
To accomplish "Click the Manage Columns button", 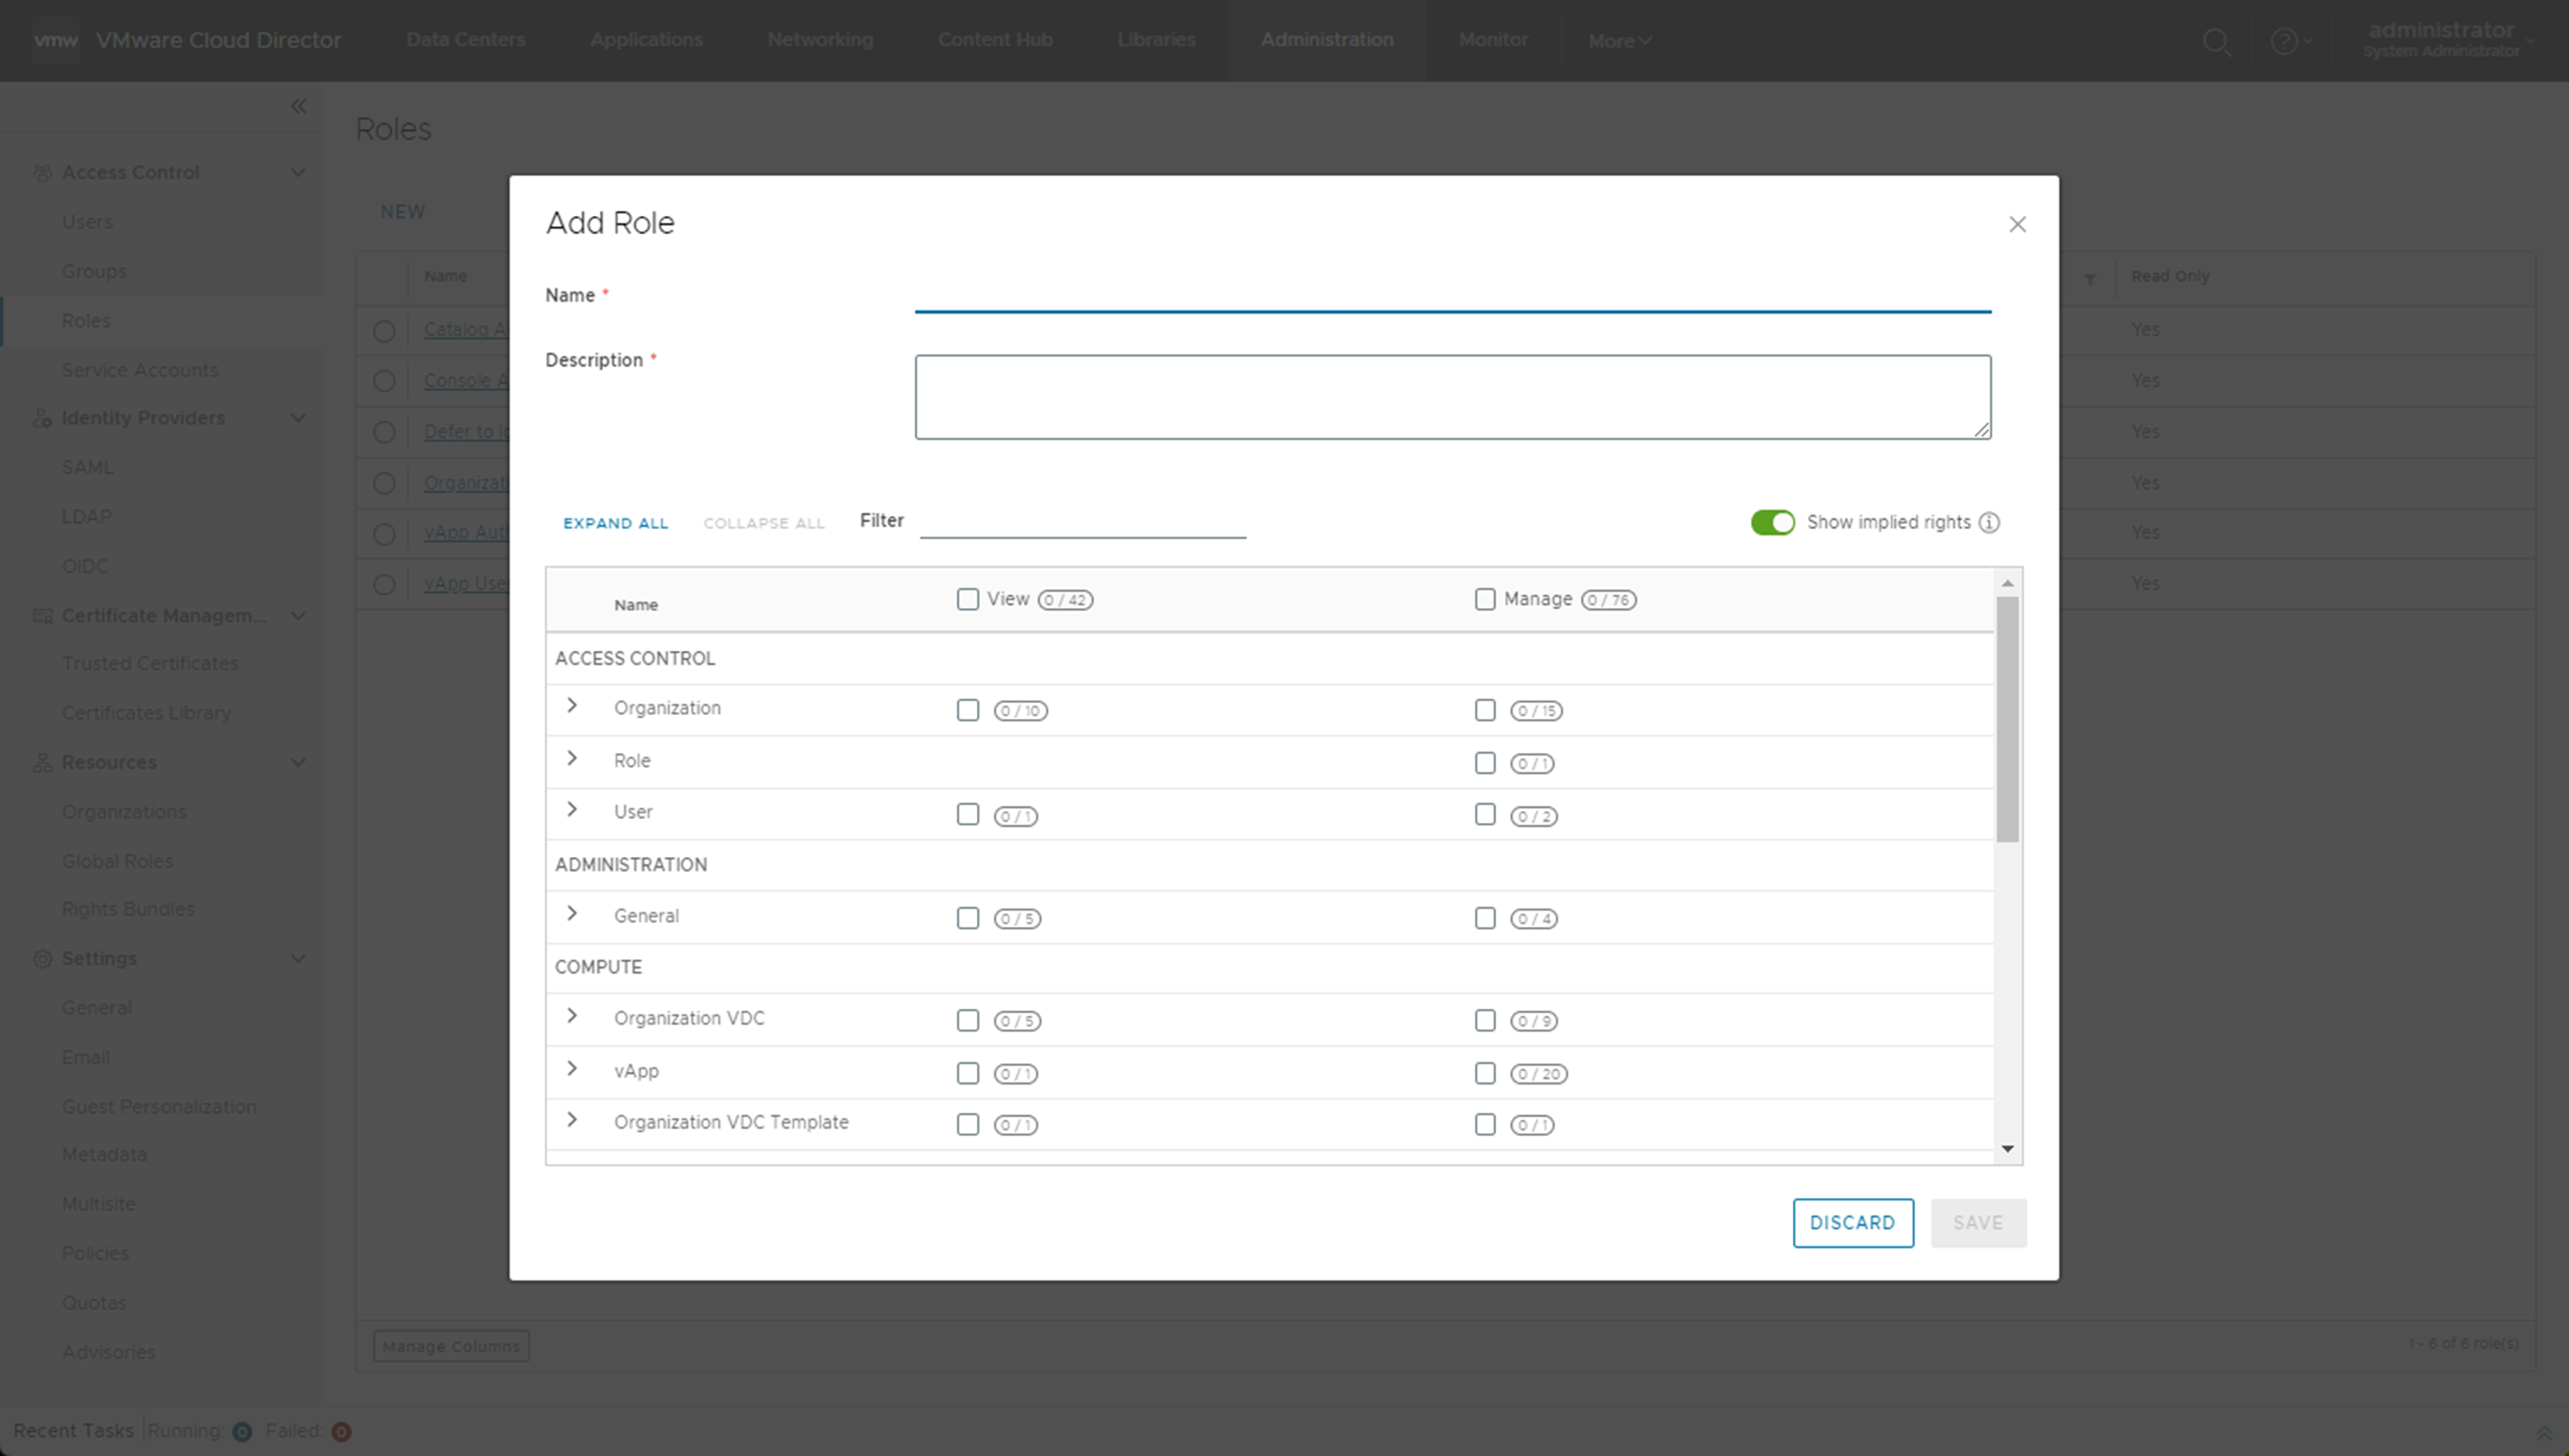I will [x=451, y=1346].
